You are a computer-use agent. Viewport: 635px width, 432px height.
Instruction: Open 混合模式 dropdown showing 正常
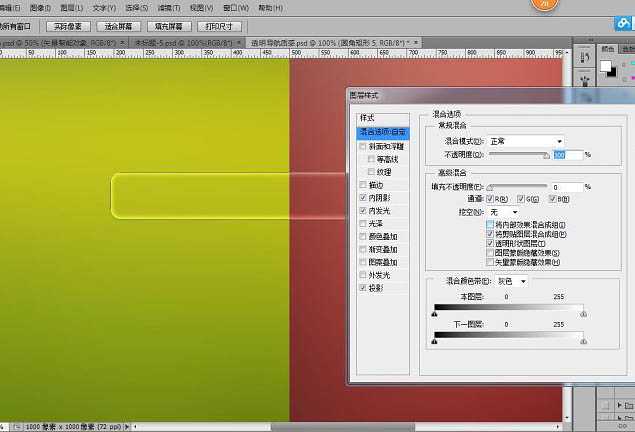[526, 141]
